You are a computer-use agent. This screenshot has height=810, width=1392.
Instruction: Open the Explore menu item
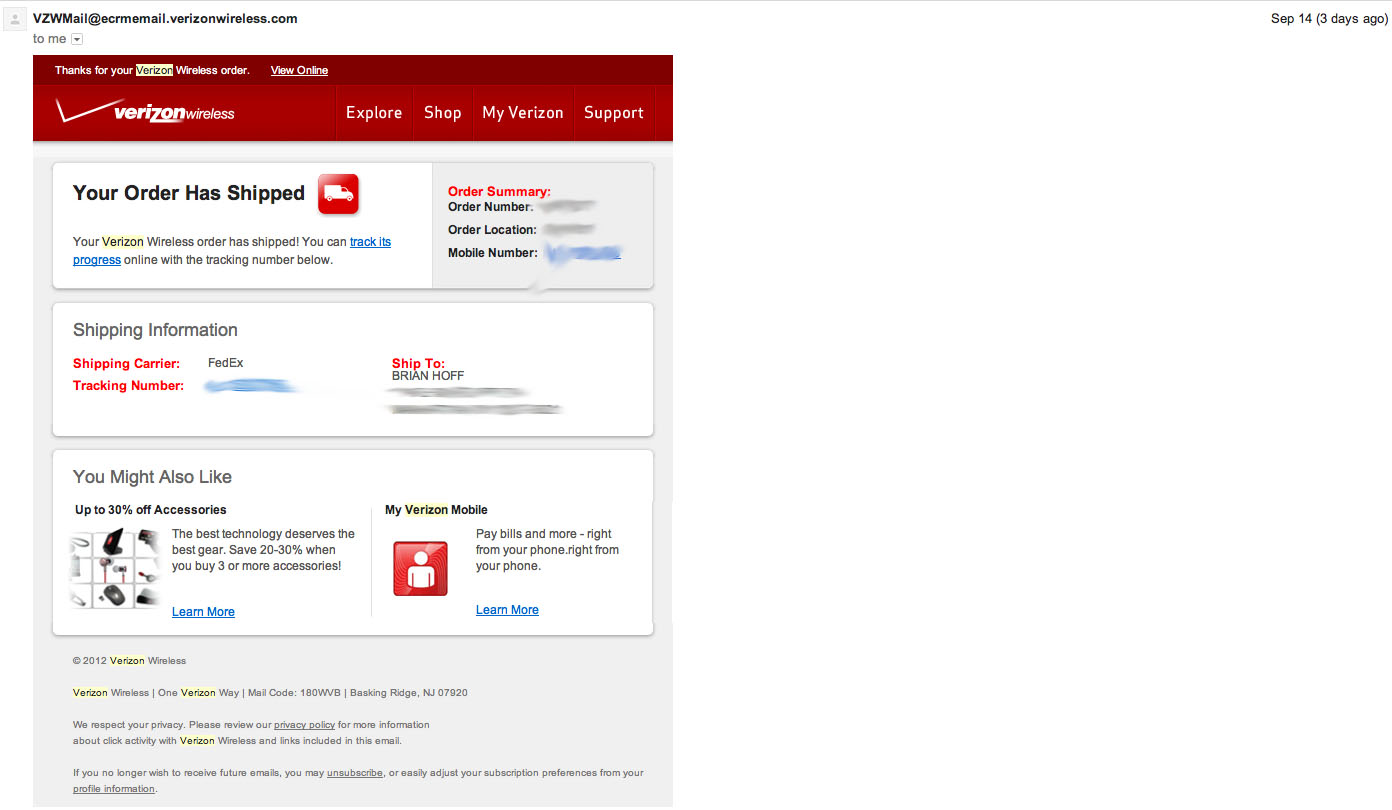pyautogui.click(x=374, y=113)
